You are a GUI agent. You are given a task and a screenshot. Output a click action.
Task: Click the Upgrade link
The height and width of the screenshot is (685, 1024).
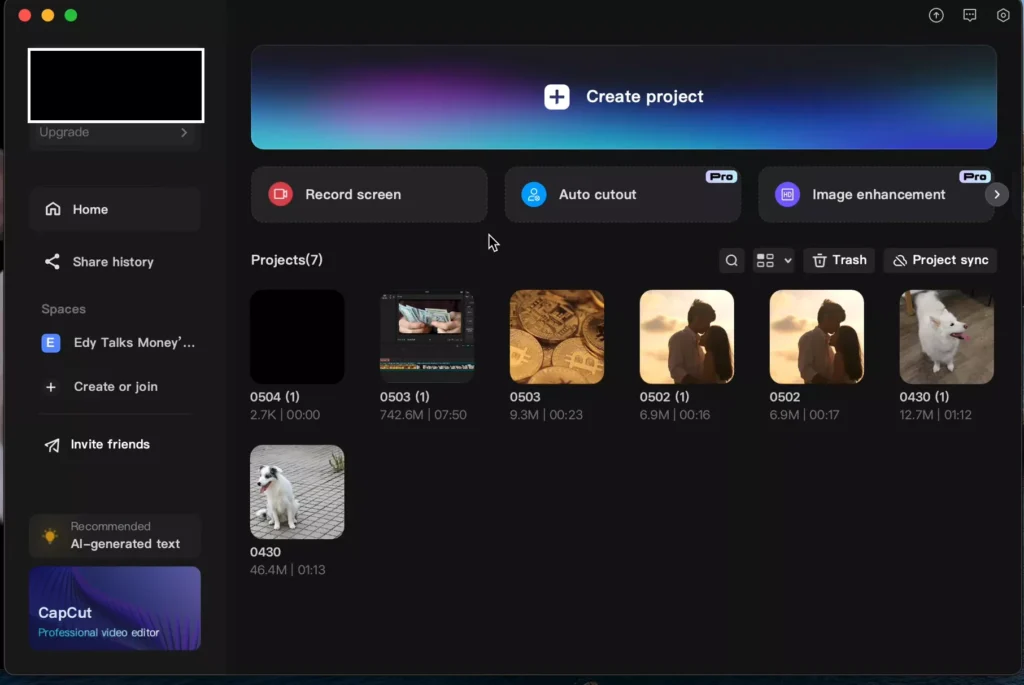pyautogui.click(x=64, y=133)
